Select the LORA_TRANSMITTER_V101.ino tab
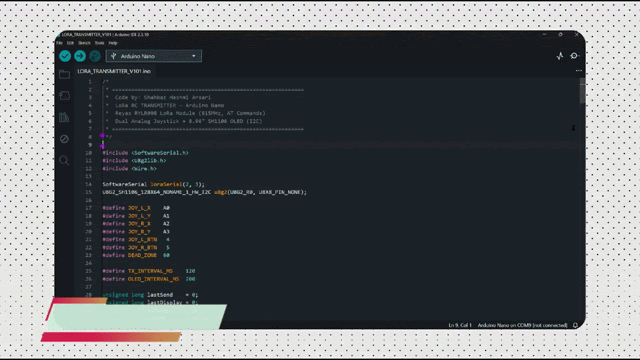 [114, 71]
